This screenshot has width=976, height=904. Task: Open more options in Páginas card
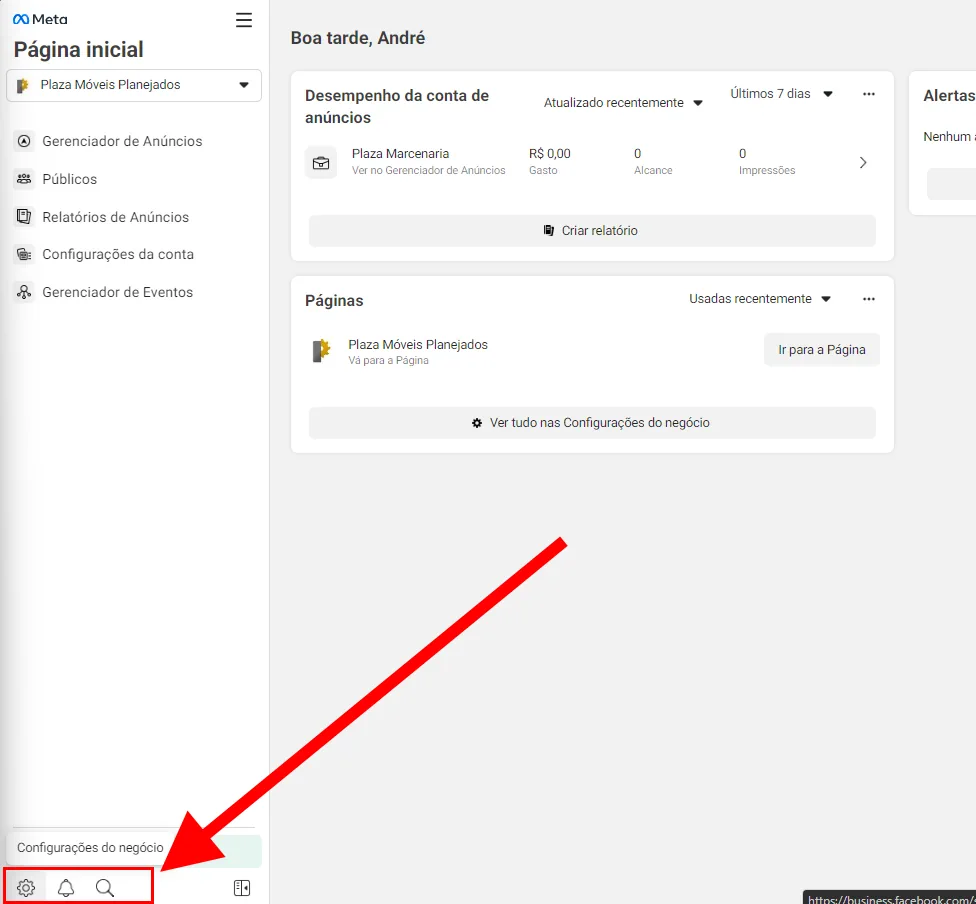point(868,299)
